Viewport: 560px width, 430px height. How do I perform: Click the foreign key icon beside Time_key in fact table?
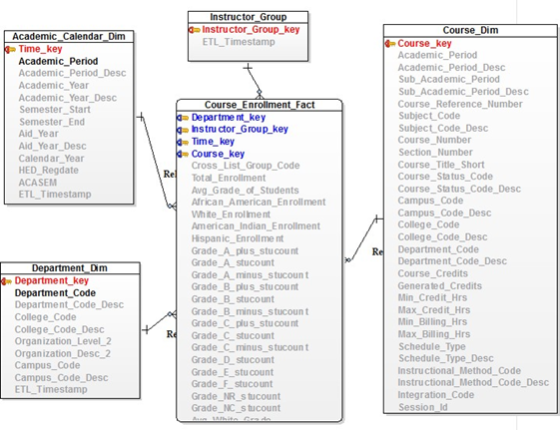[x=183, y=142]
